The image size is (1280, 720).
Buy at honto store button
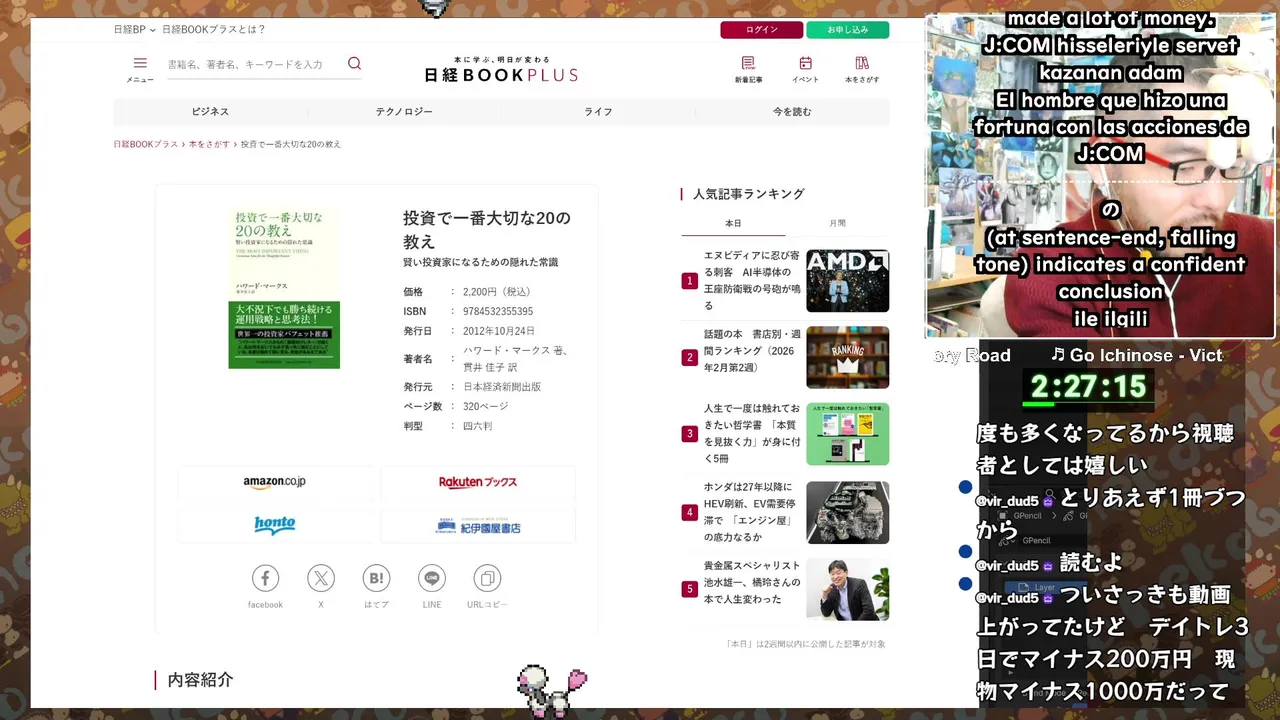[x=275, y=526]
